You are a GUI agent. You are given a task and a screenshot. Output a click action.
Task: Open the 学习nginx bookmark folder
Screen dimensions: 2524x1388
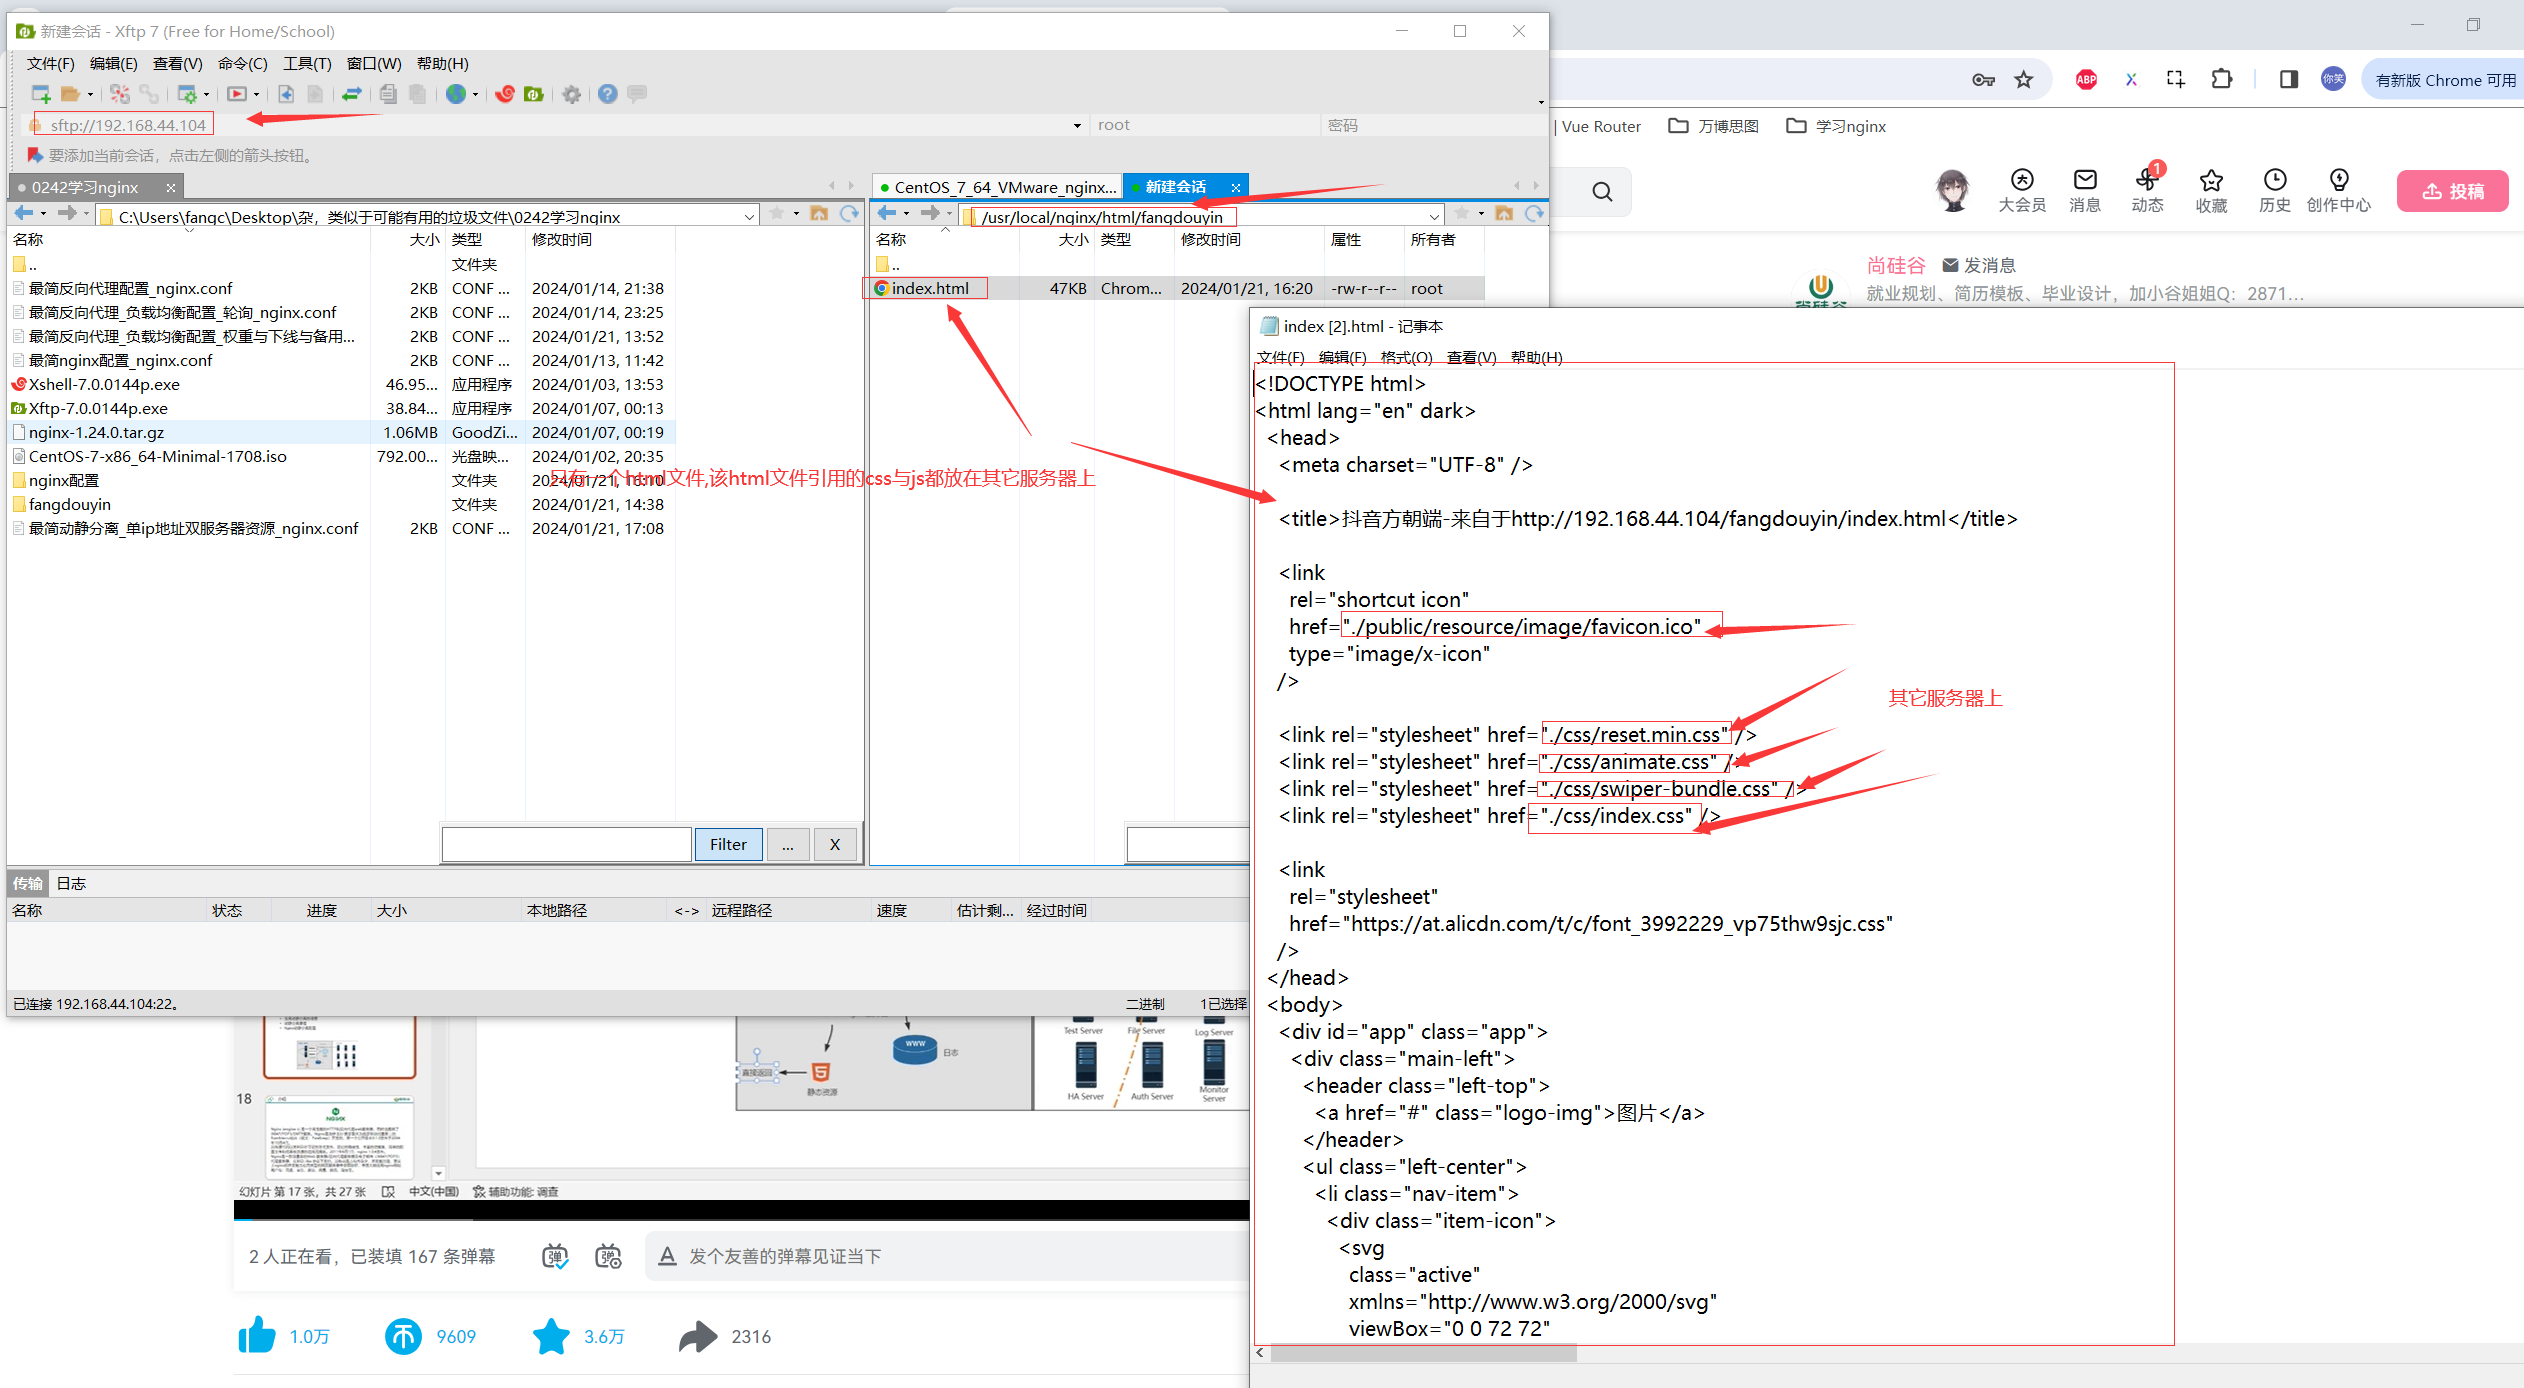pos(1836,126)
